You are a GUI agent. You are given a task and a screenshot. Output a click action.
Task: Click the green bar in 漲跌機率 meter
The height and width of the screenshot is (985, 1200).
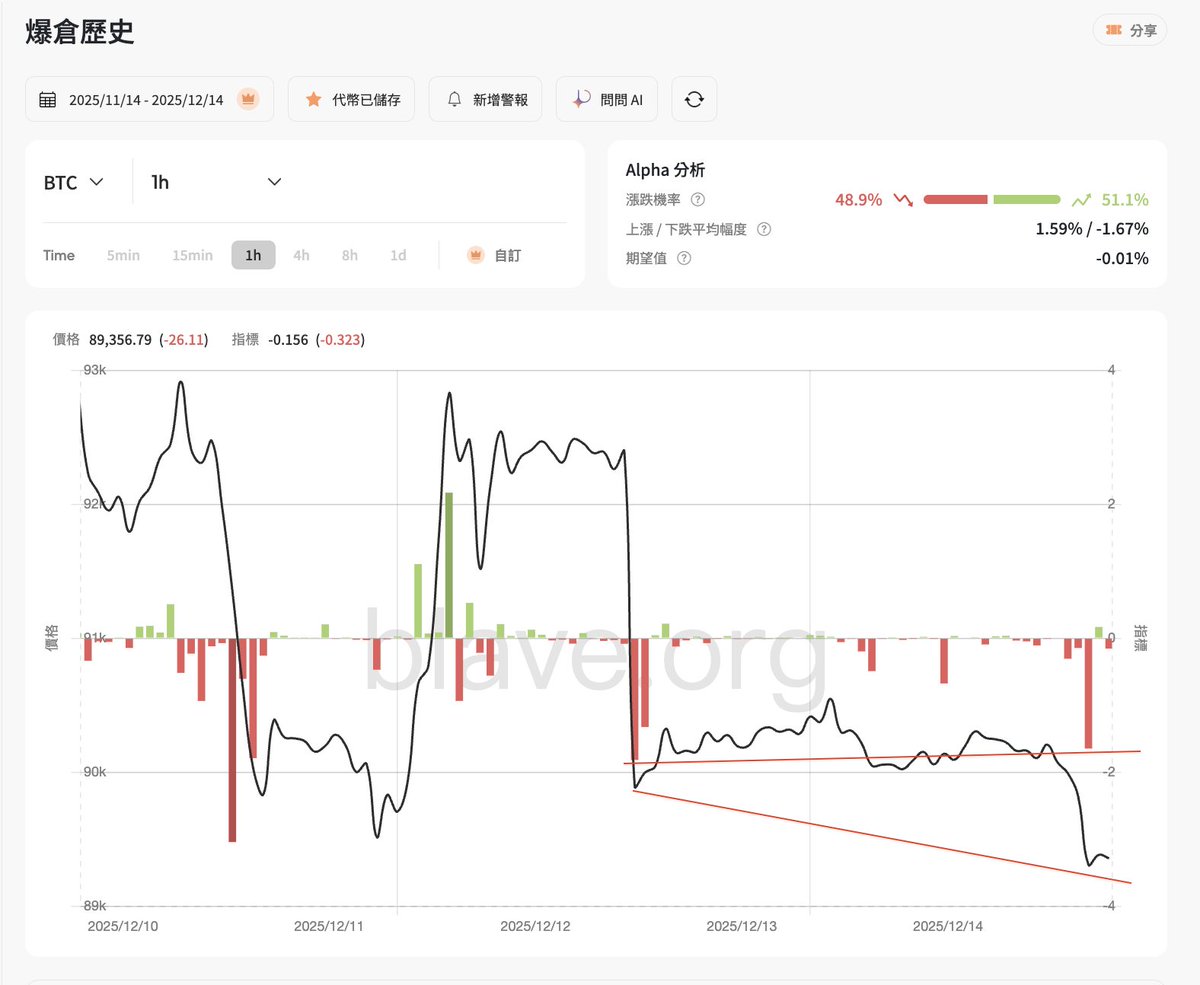(1026, 200)
